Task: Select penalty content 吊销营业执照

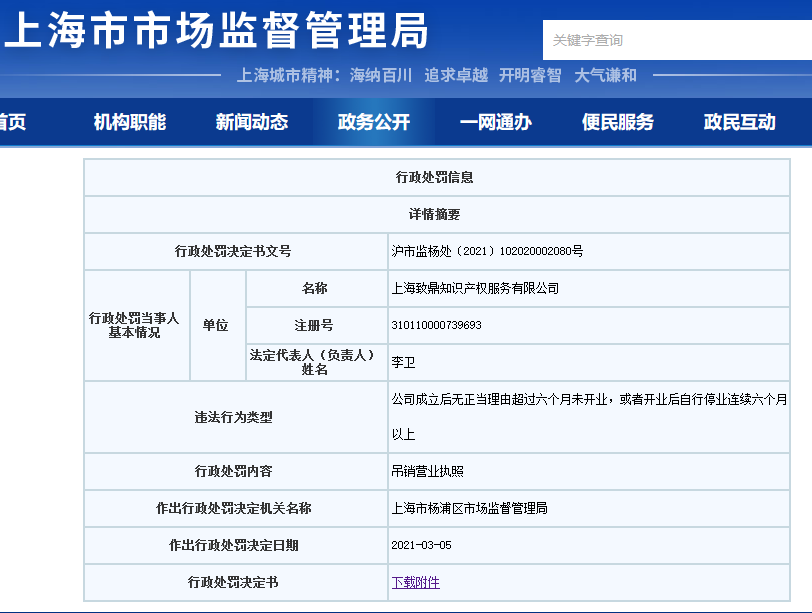Action: tap(428, 471)
